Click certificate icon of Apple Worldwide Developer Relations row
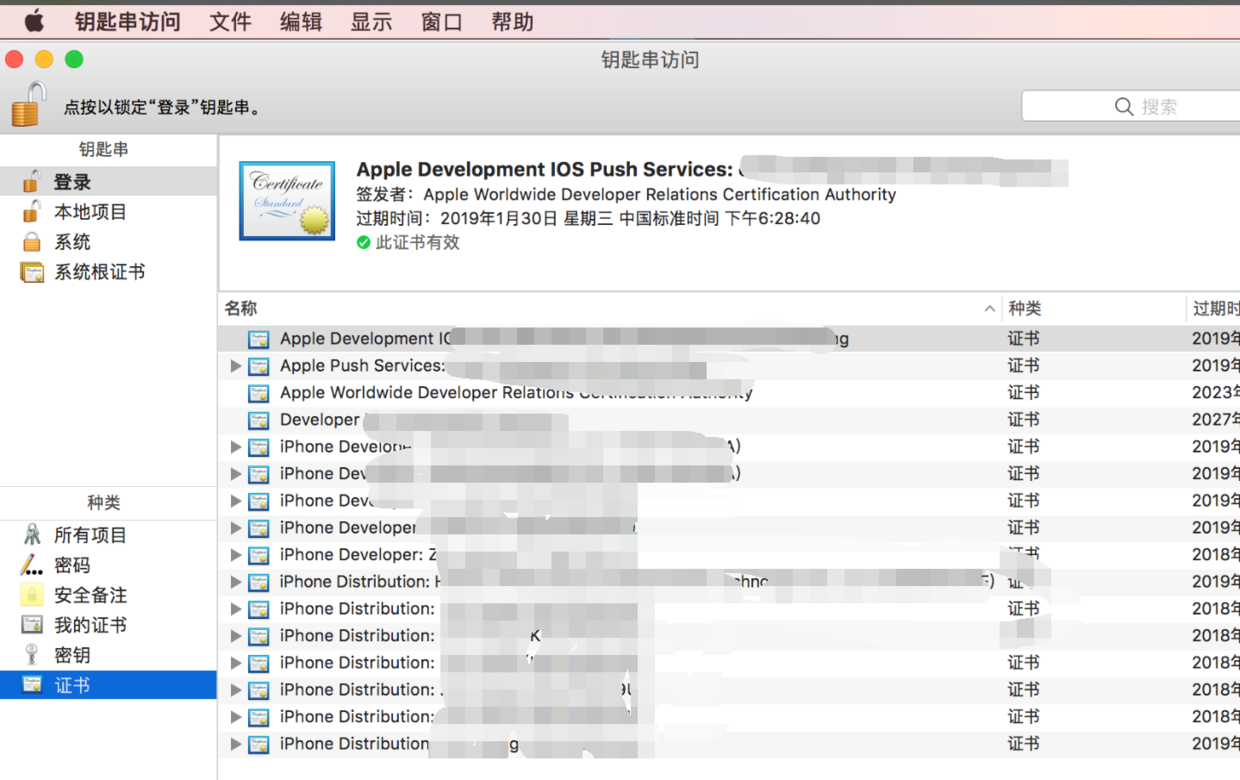Image resolution: width=1240 pixels, height=780 pixels. point(259,393)
